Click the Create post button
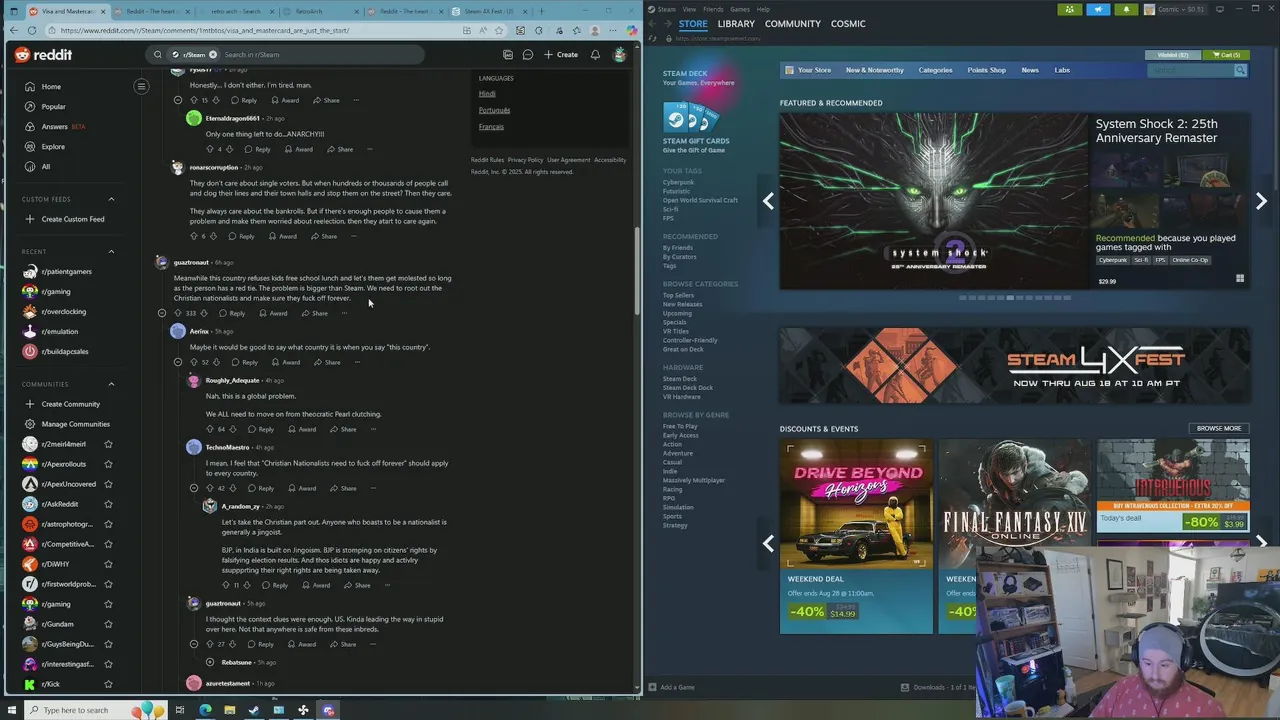This screenshot has height=720, width=1280. click(x=561, y=55)
